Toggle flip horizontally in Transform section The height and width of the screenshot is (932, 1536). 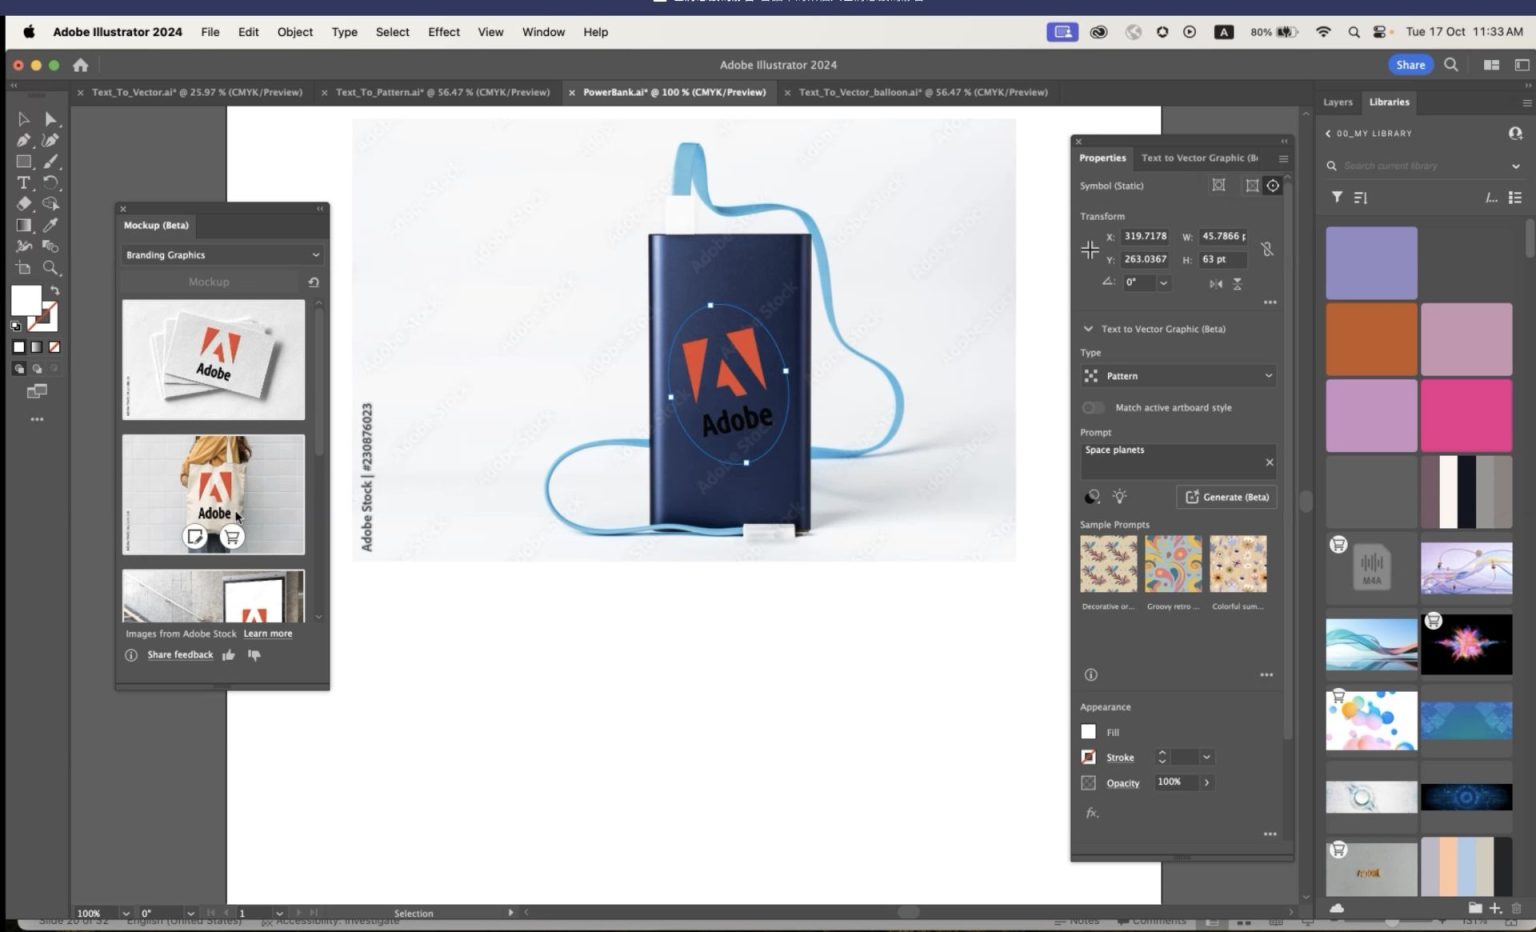coord(1216,284)
